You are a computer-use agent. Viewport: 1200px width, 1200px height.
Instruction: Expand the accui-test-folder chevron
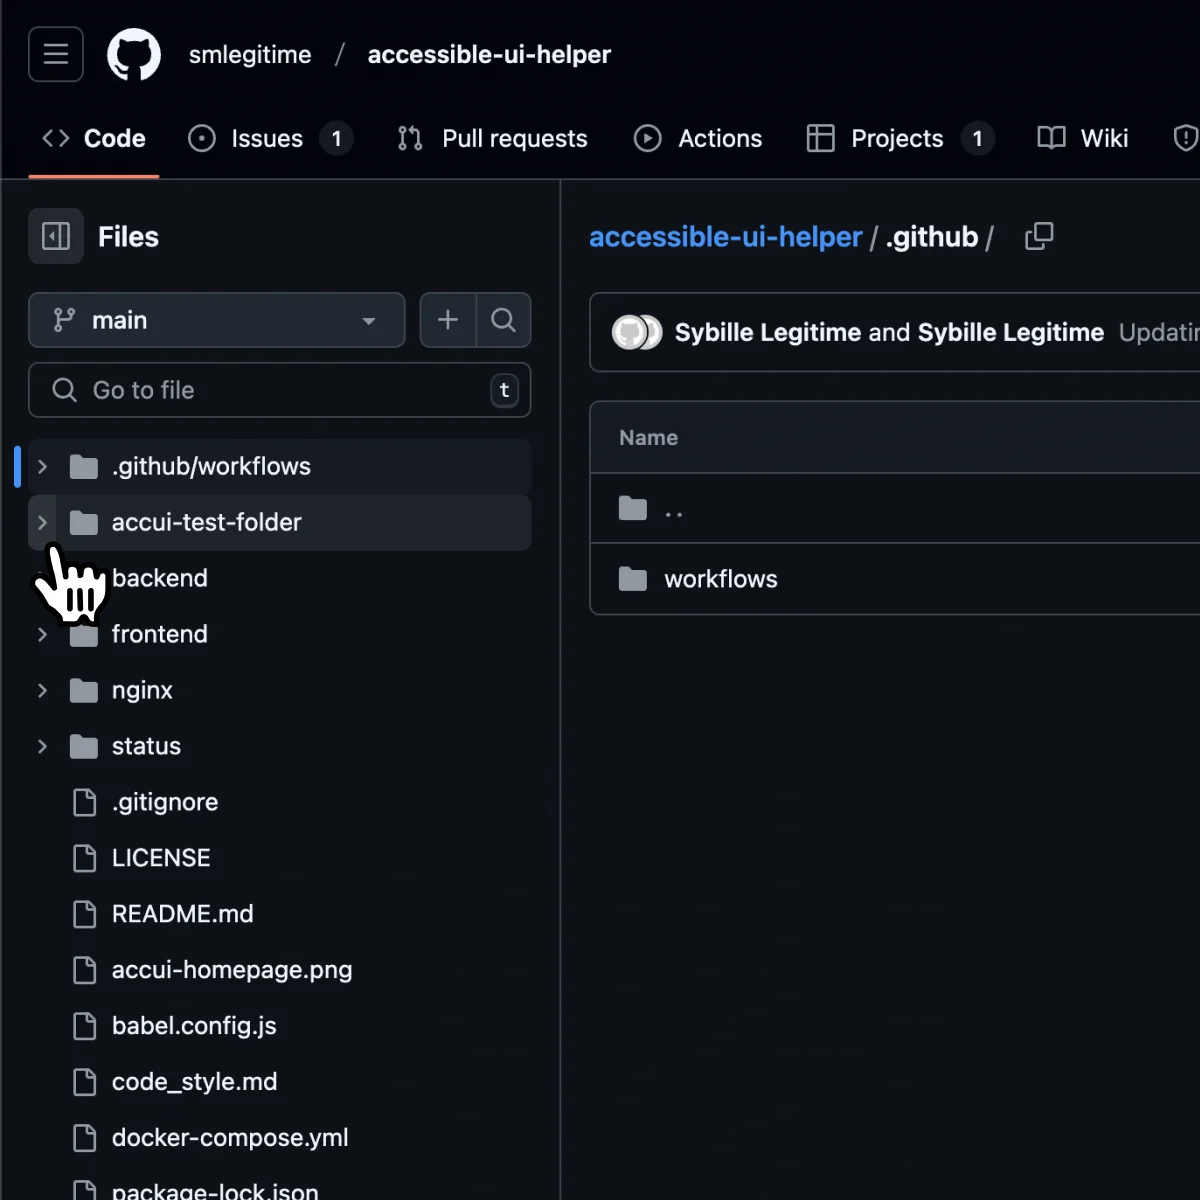click(42, 522)
